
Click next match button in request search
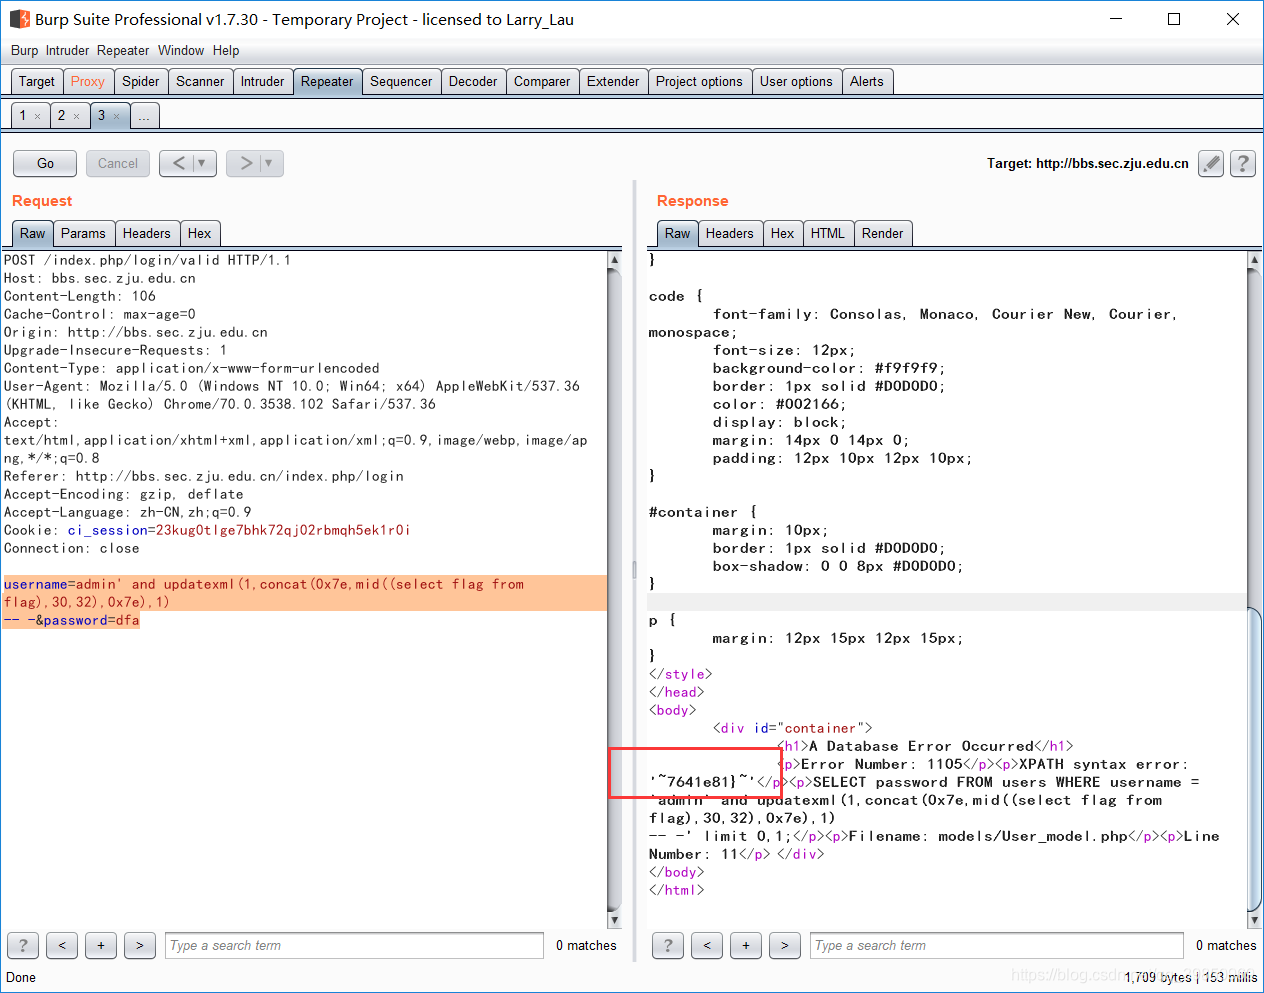click(140, 945)
